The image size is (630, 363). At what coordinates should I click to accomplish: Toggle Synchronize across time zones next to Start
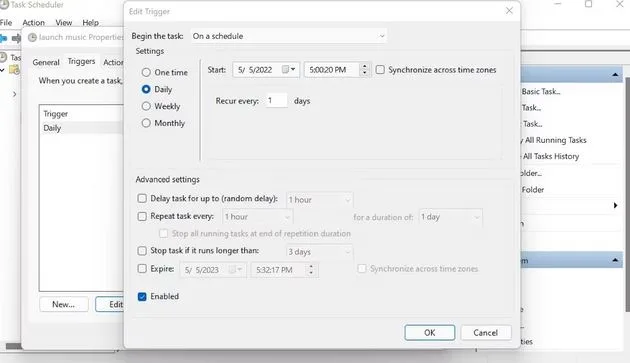(380, 70)
